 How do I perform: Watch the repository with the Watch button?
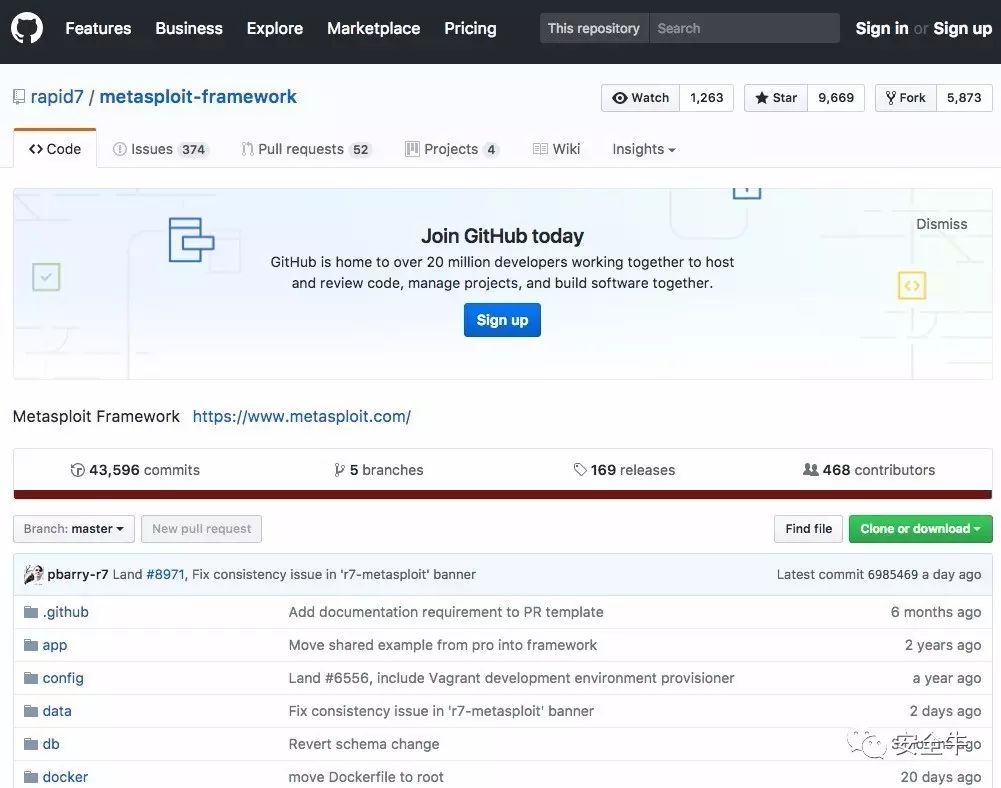tap(640, 98)
